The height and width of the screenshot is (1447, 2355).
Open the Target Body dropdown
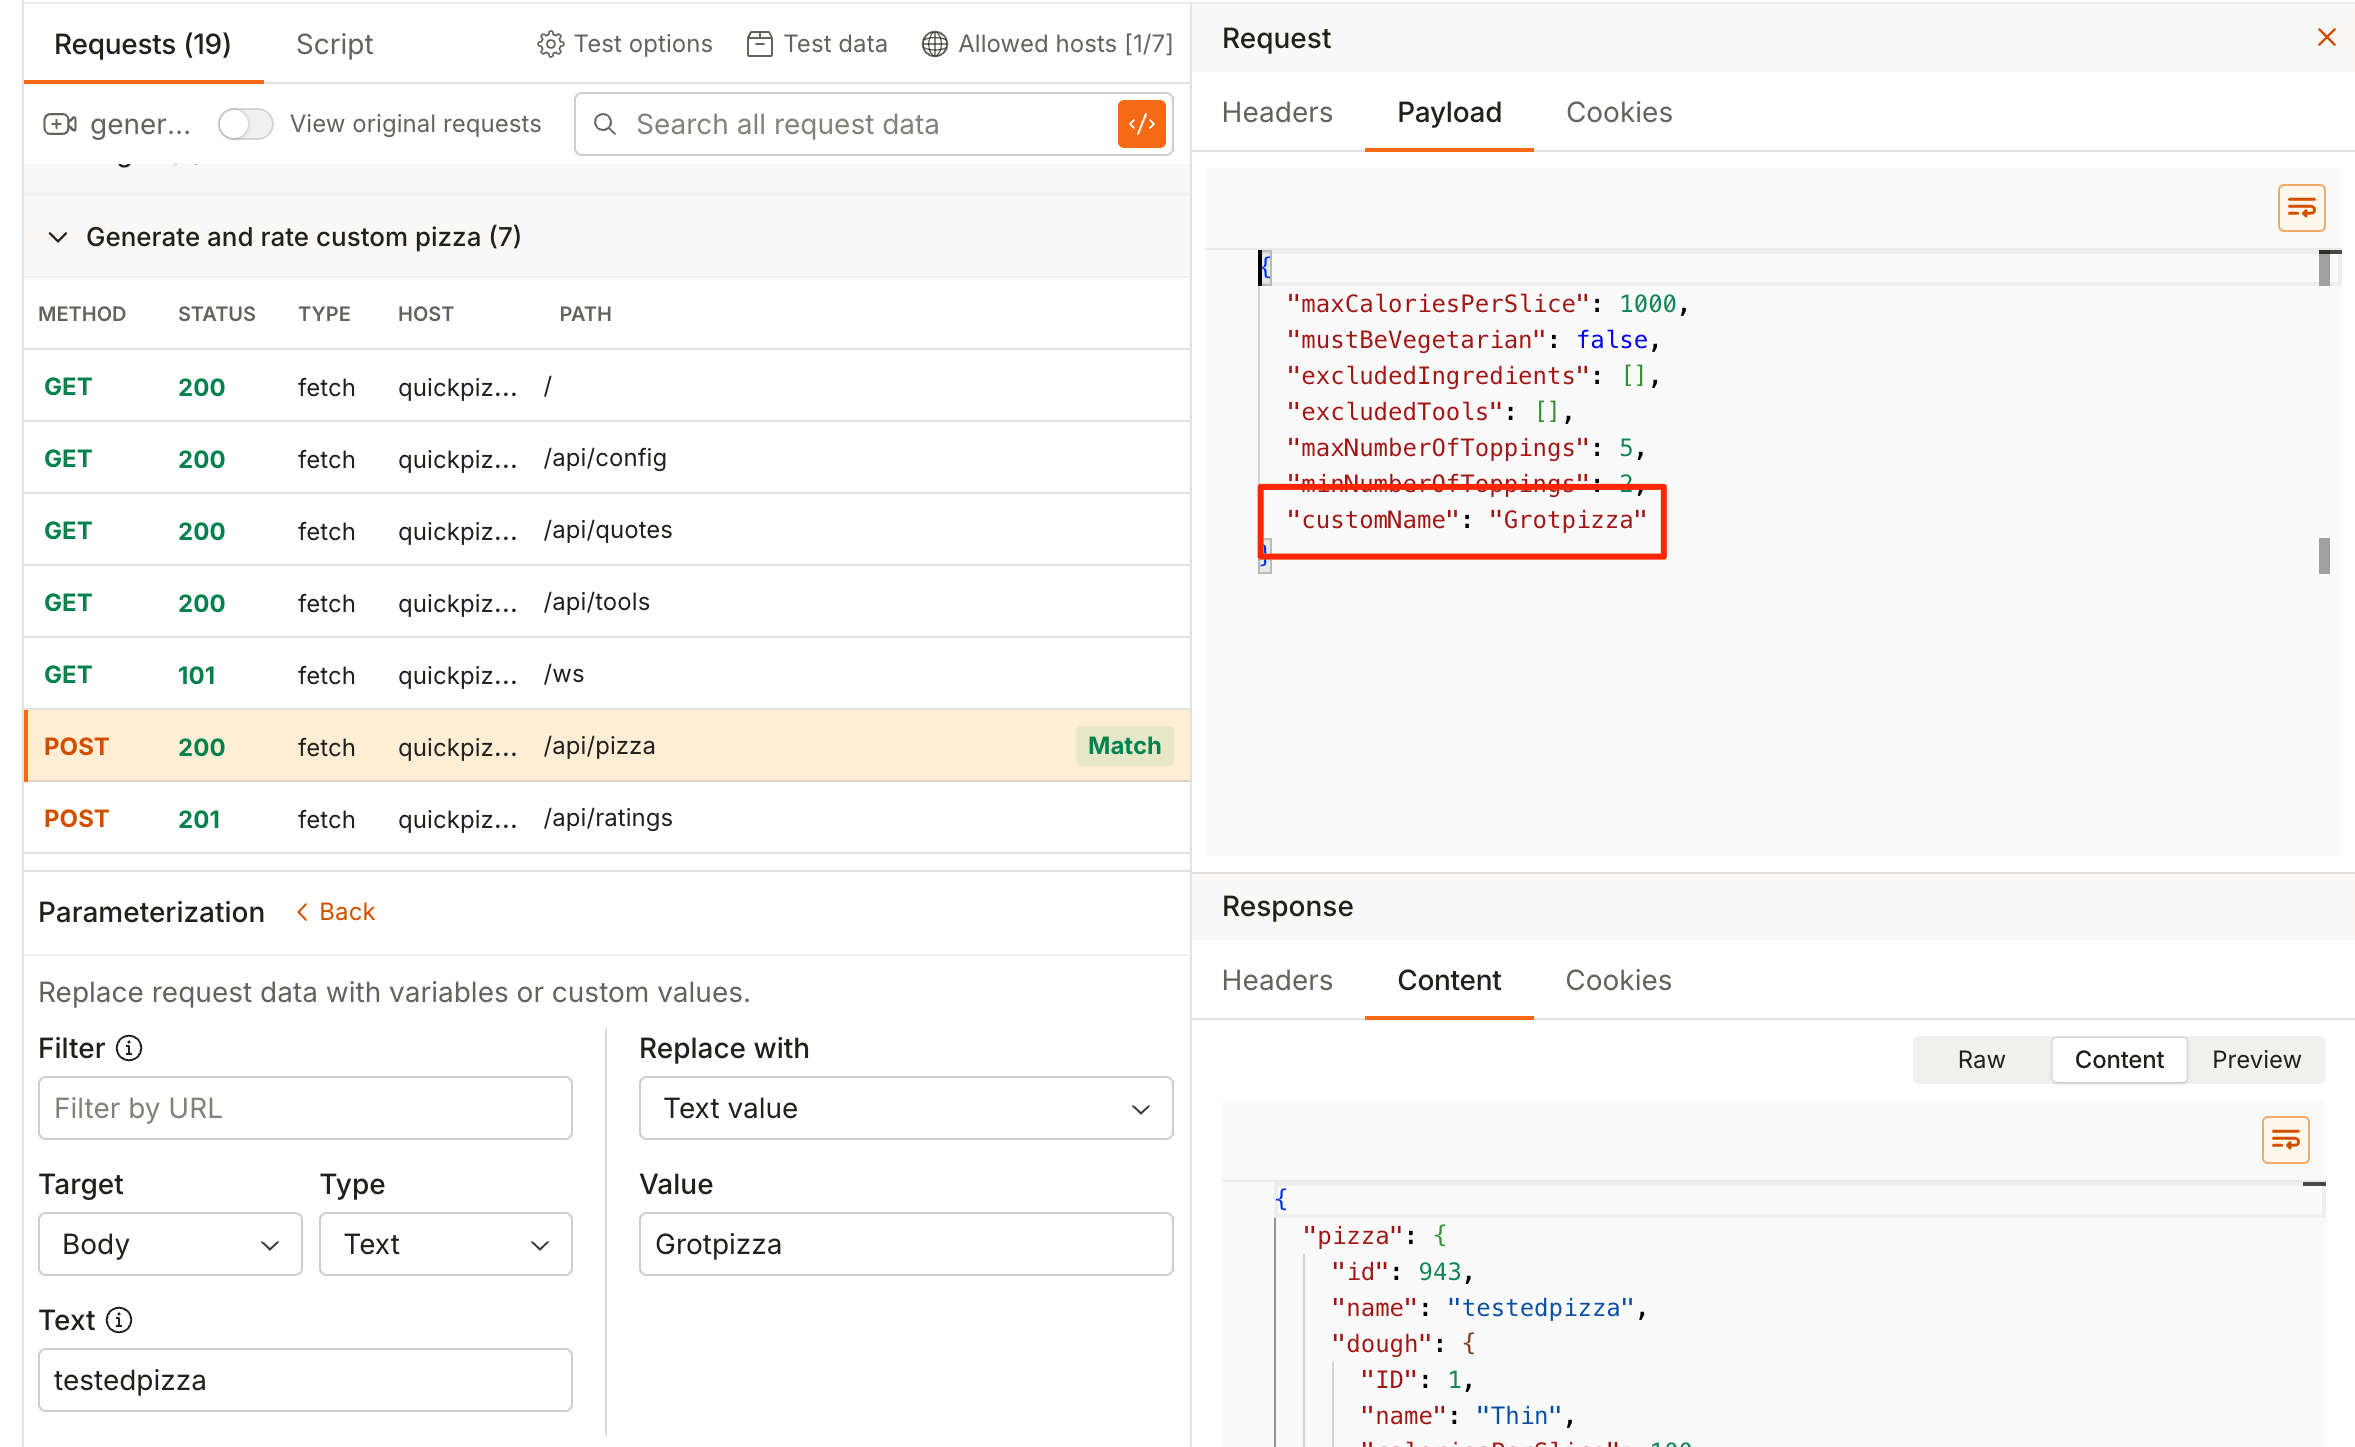coord(170,1244)
